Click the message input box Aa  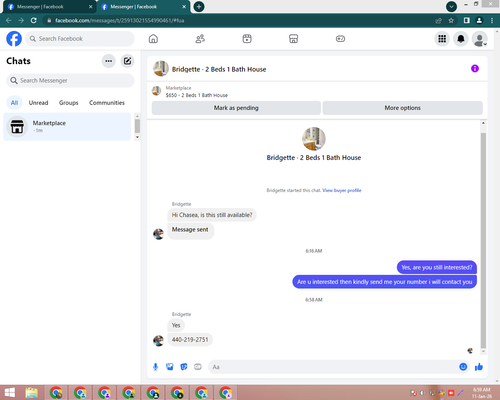click(333, 367)
